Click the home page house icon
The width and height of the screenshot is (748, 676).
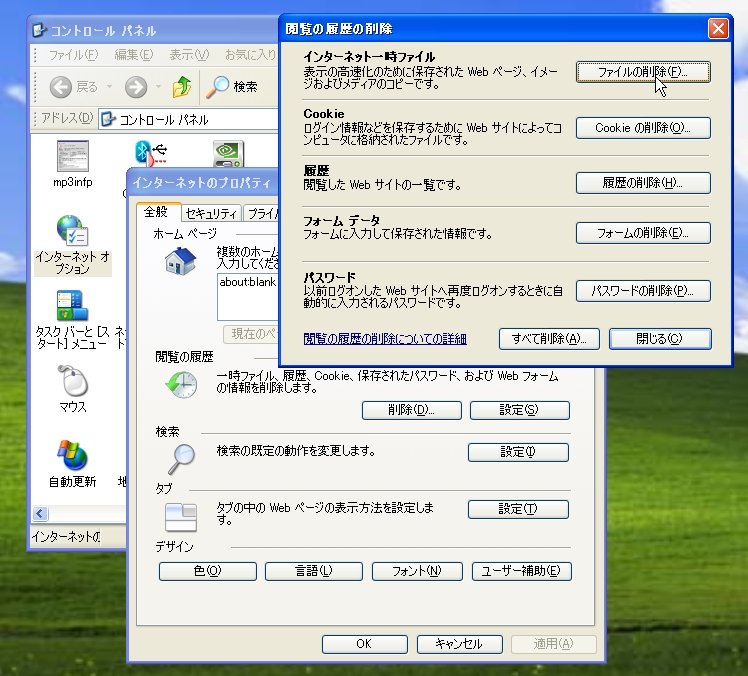pos(180,260)
